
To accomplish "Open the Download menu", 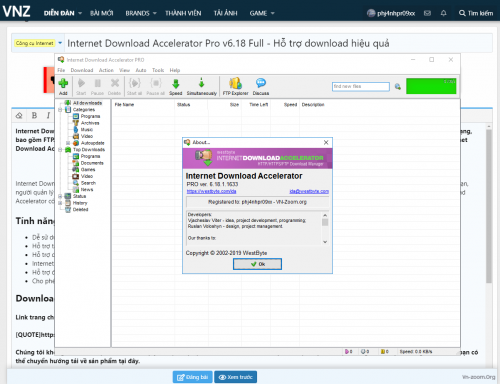I will click(x=82, y=70).
